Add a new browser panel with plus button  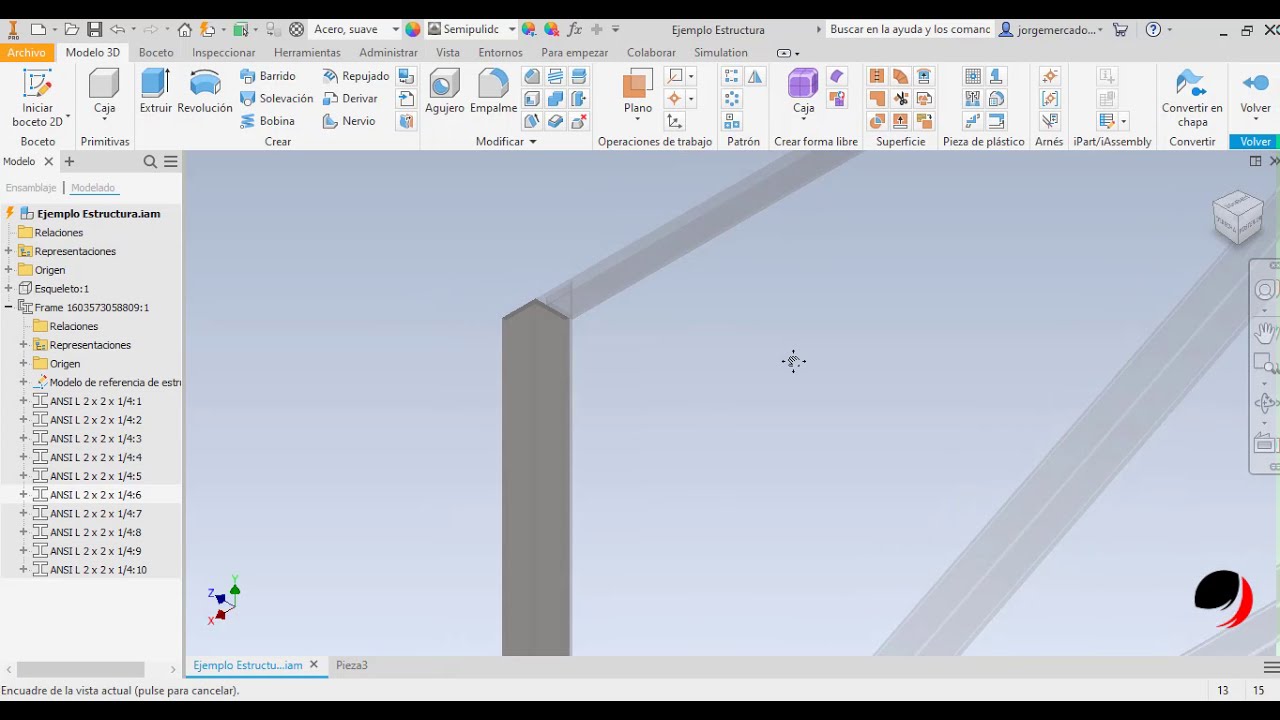point(69,161)
